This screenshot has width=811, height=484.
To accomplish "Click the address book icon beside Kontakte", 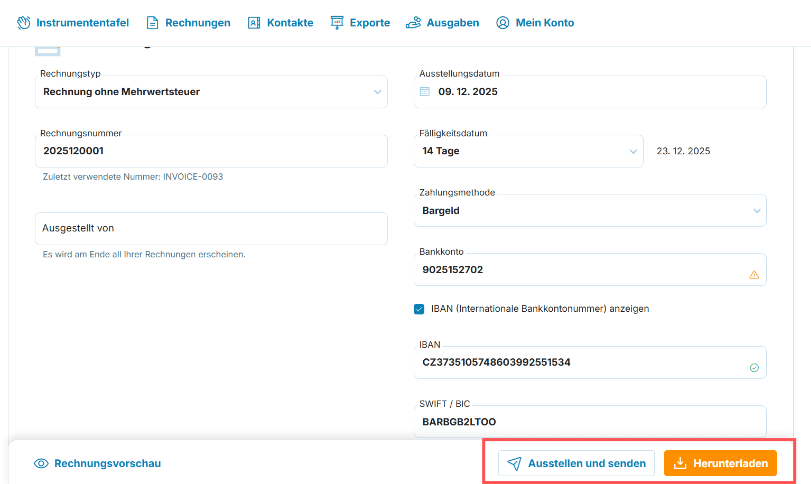I will click(254, 23).
